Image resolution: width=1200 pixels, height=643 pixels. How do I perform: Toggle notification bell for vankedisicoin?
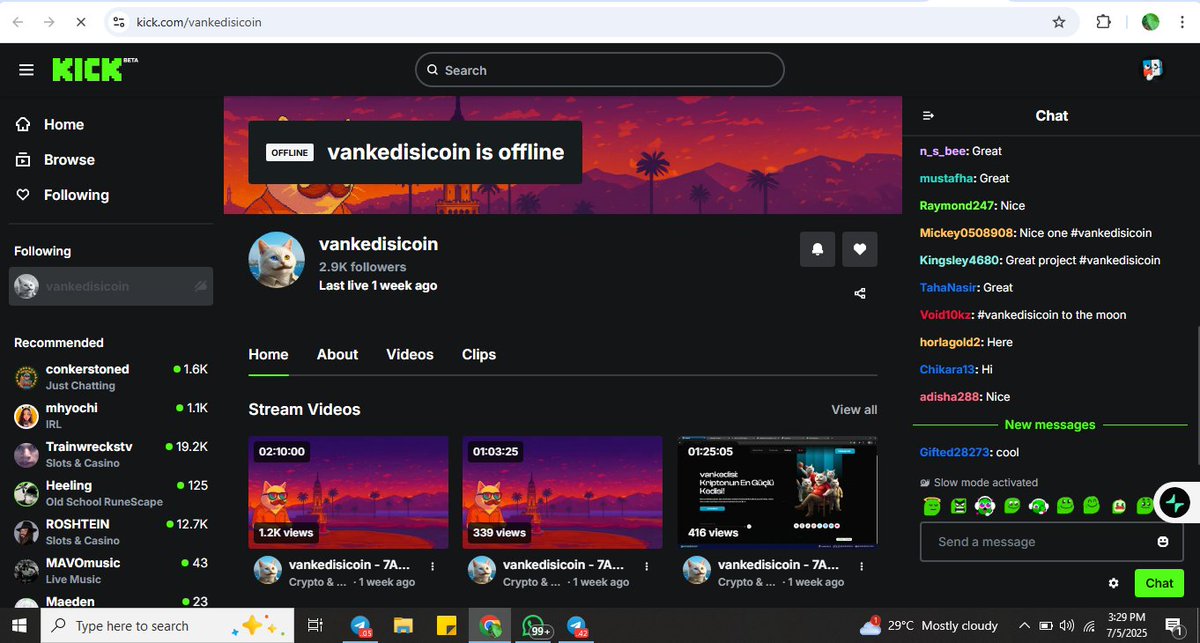tap(818, 250)
